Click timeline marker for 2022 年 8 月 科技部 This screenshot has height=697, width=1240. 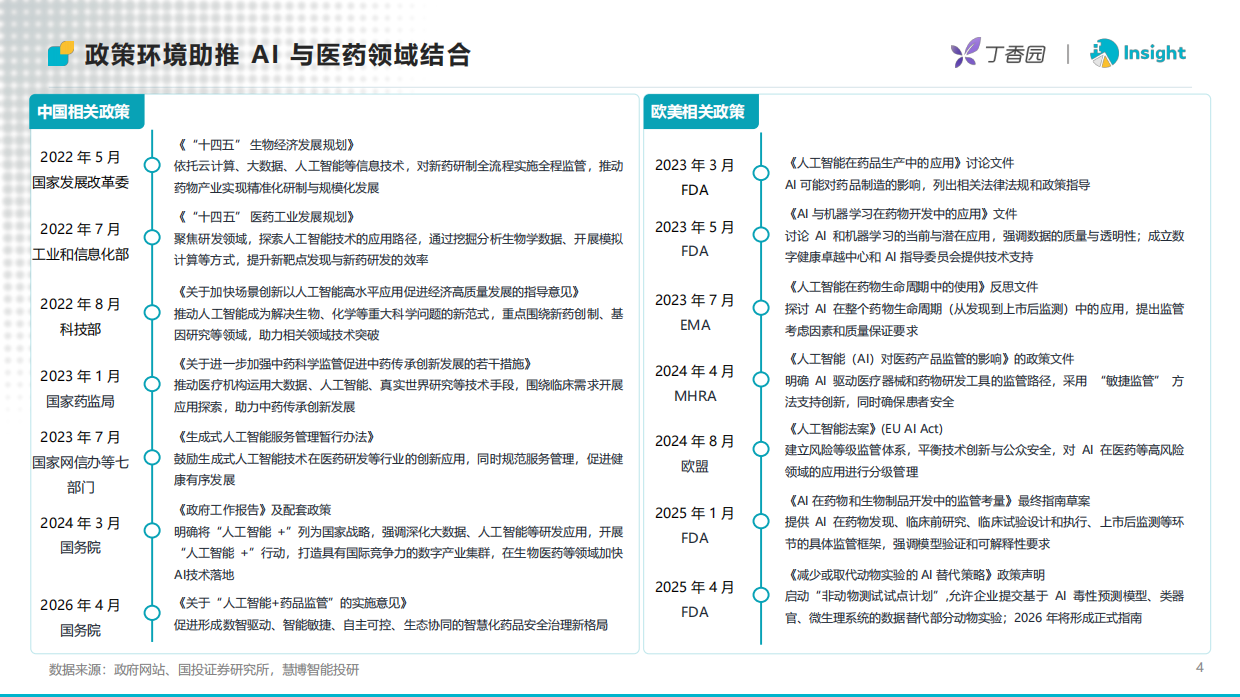click(152, 312)
